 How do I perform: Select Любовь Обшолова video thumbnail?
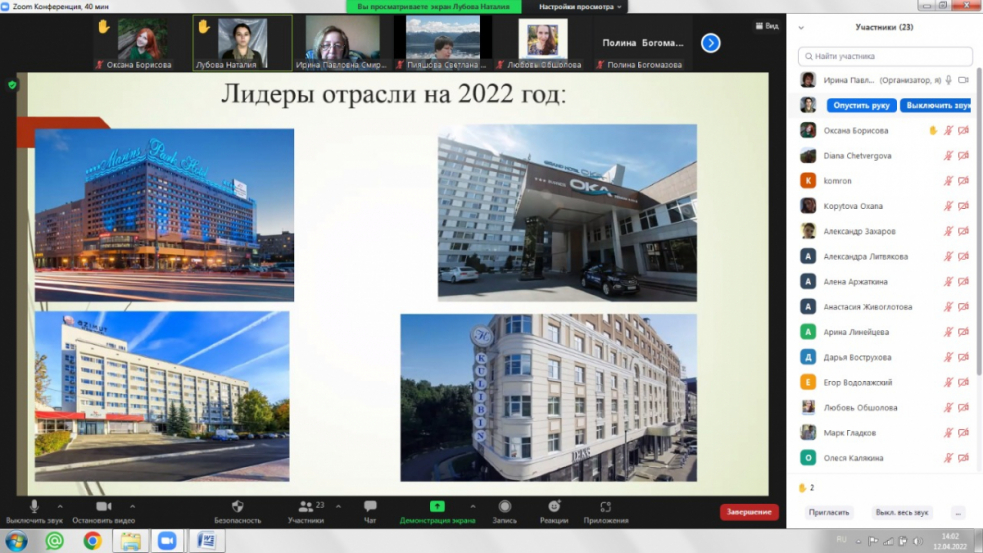tap(543, 43)
